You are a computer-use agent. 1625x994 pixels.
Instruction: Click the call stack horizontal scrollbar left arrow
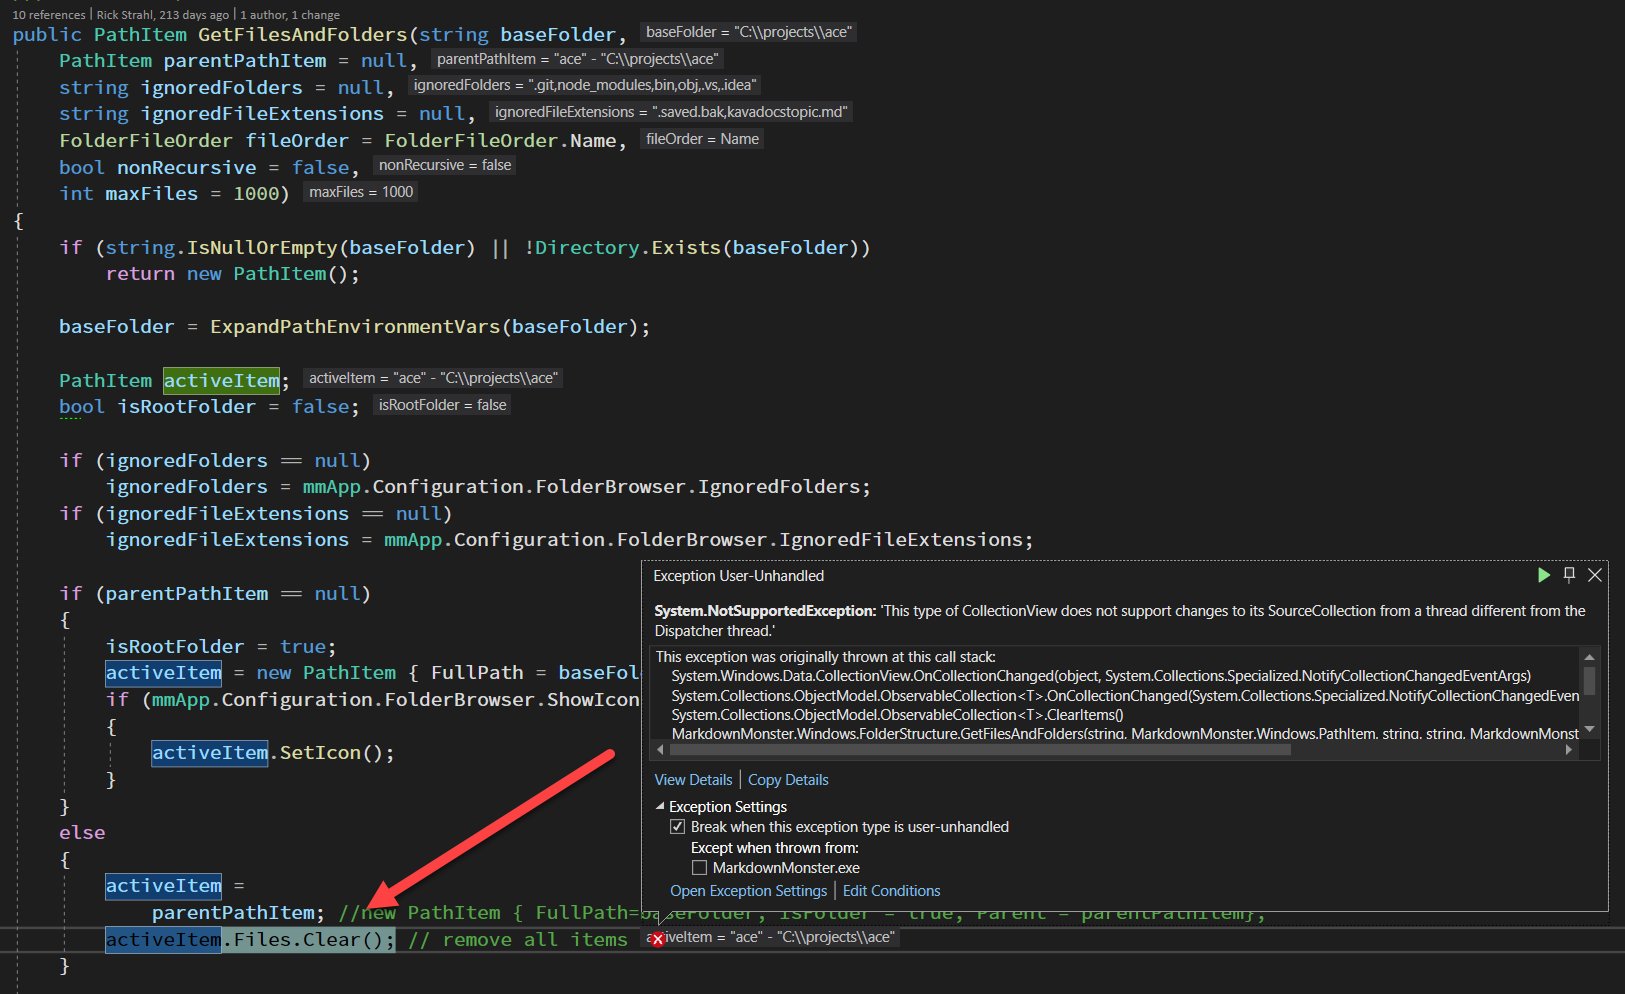(x=660, y=749)
